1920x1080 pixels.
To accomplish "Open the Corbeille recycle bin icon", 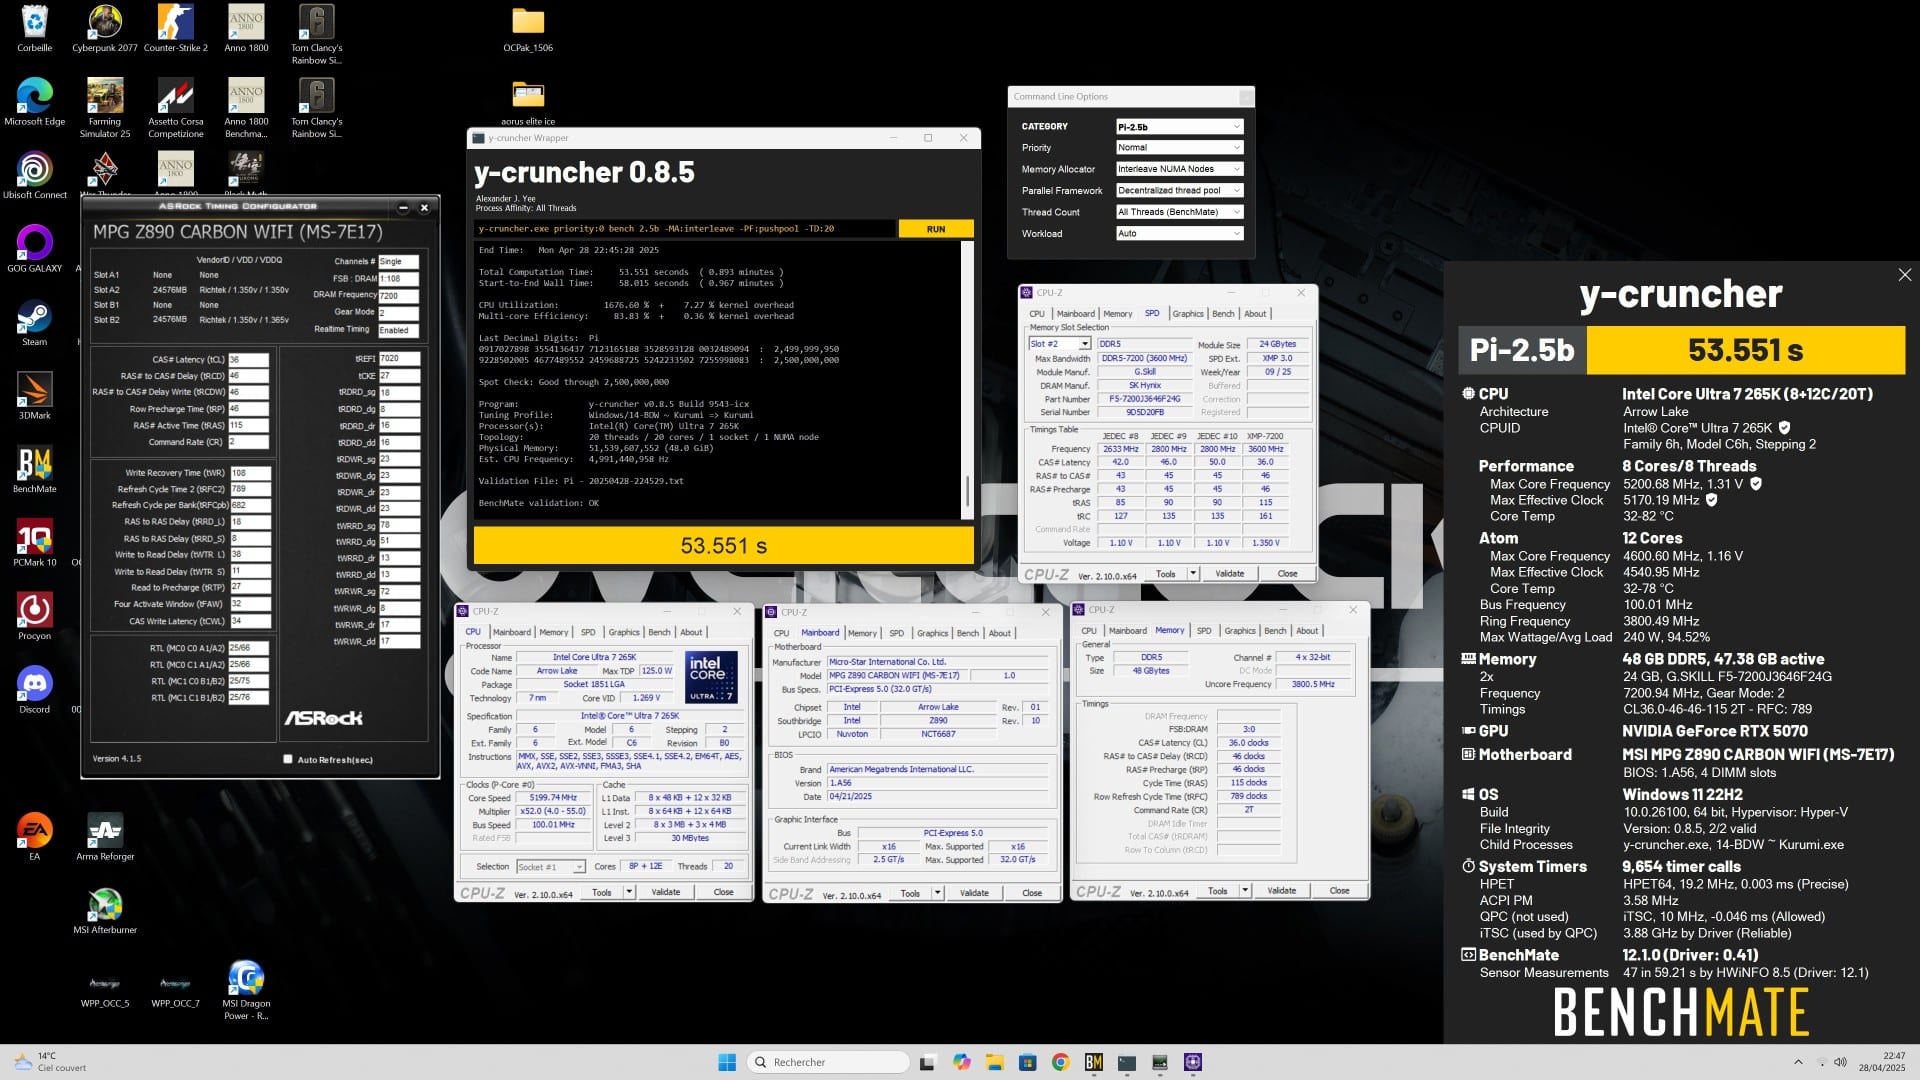I will [x=34, y=28].
